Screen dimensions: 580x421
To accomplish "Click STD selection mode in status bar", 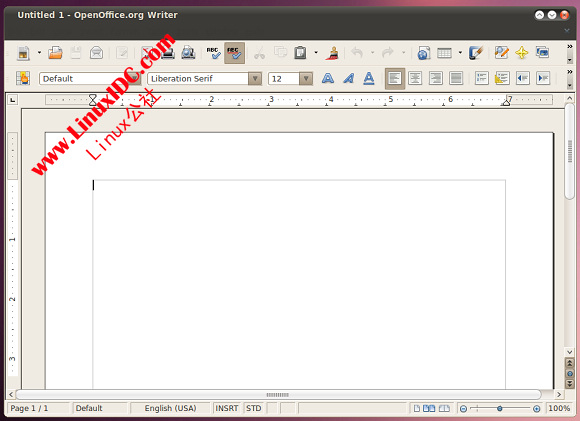I will [x=254, y=408].
